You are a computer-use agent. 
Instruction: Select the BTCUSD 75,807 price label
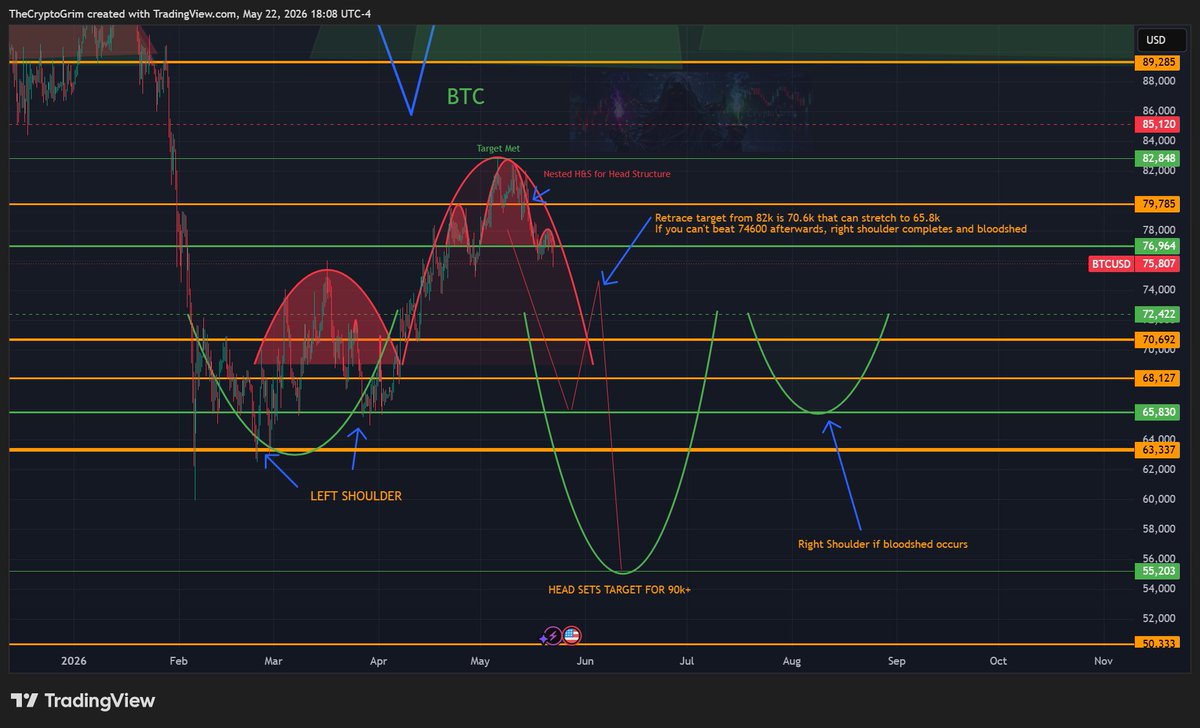click(x=1136, y=264)
